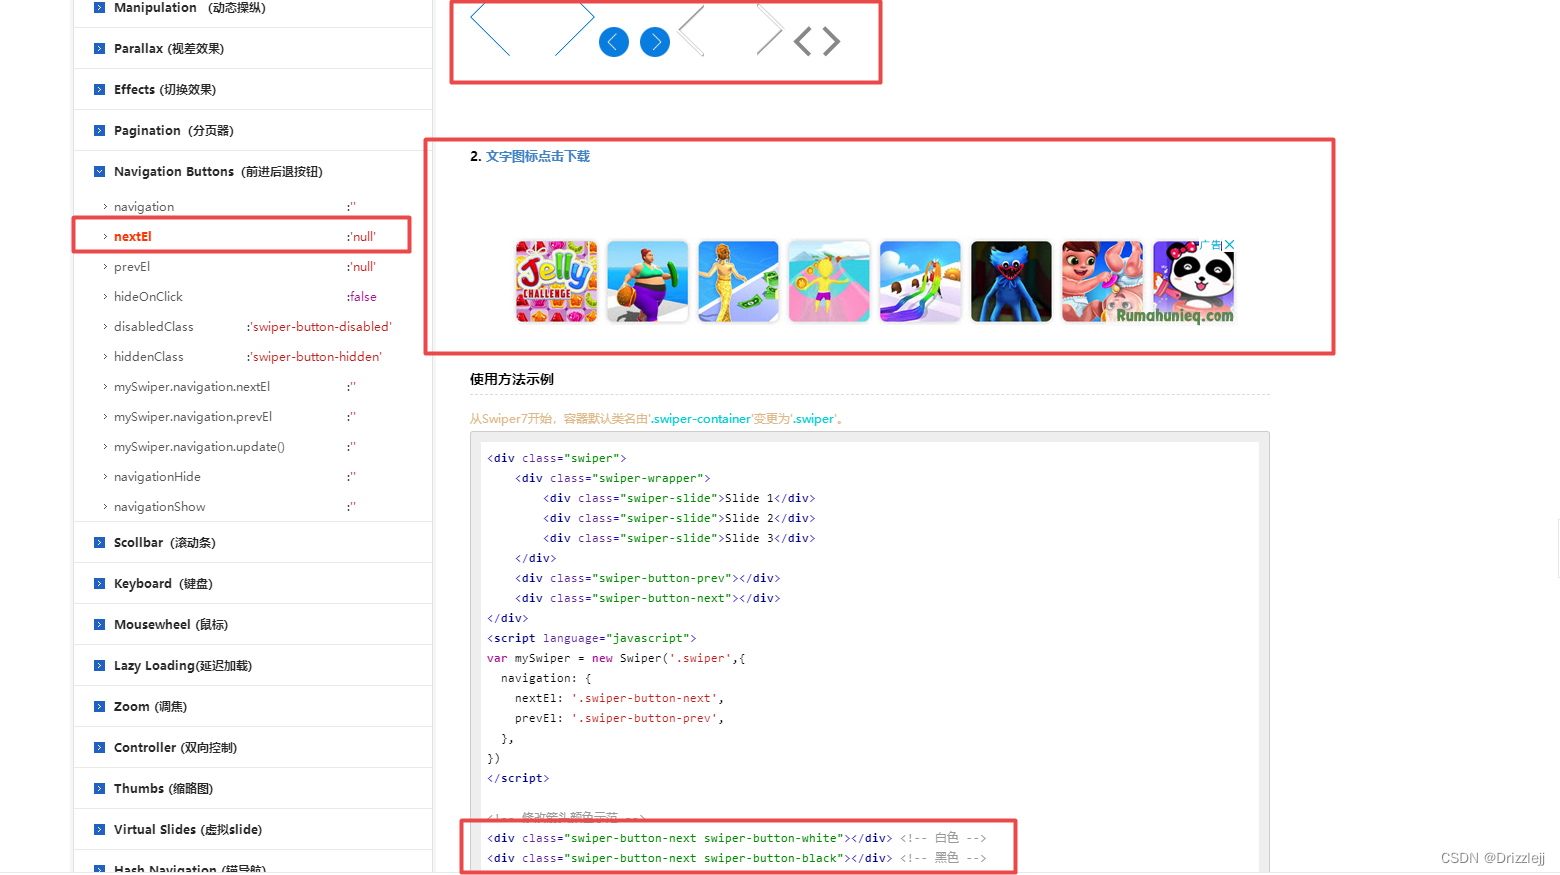Click the code line containing Slide 1
This screenshot has height=875, width=1560.
click(x=679, y=498)
